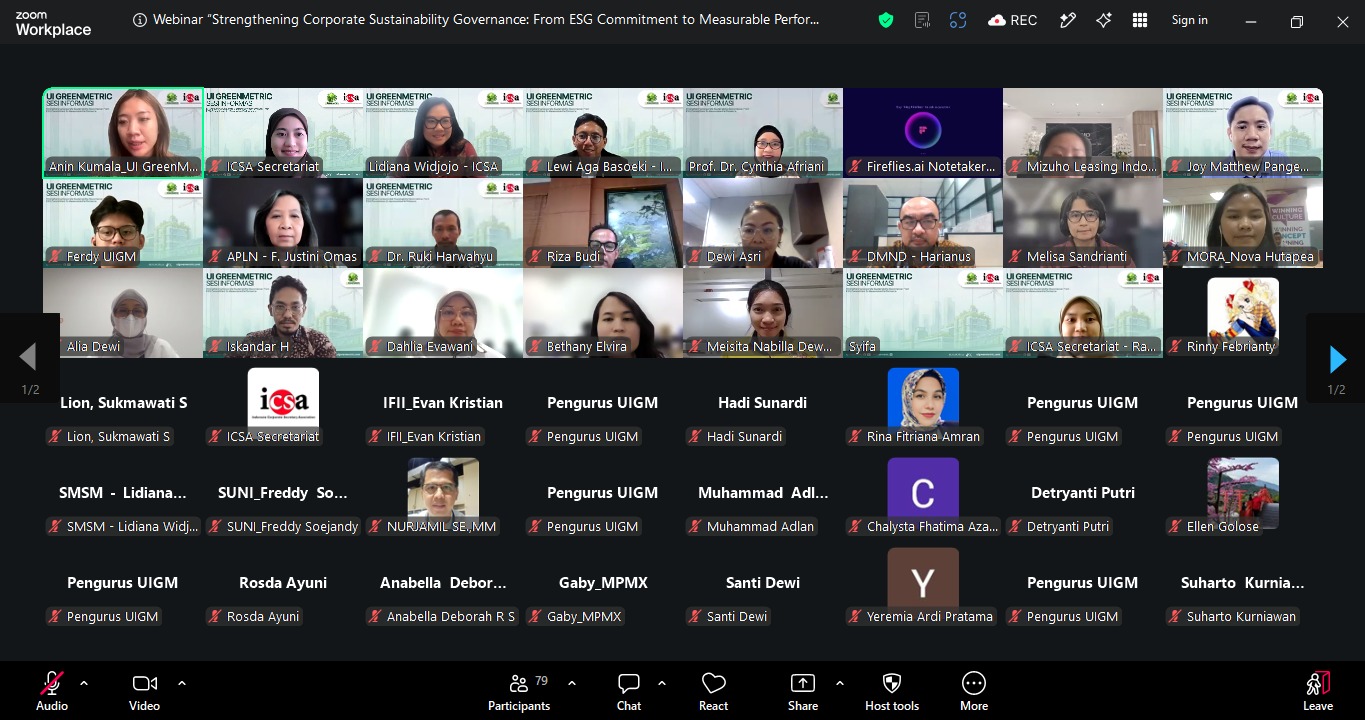Viewport: 1365px width, 720px height.
Task: Click the Zoom Workplace logo
Action: [53, 24]
